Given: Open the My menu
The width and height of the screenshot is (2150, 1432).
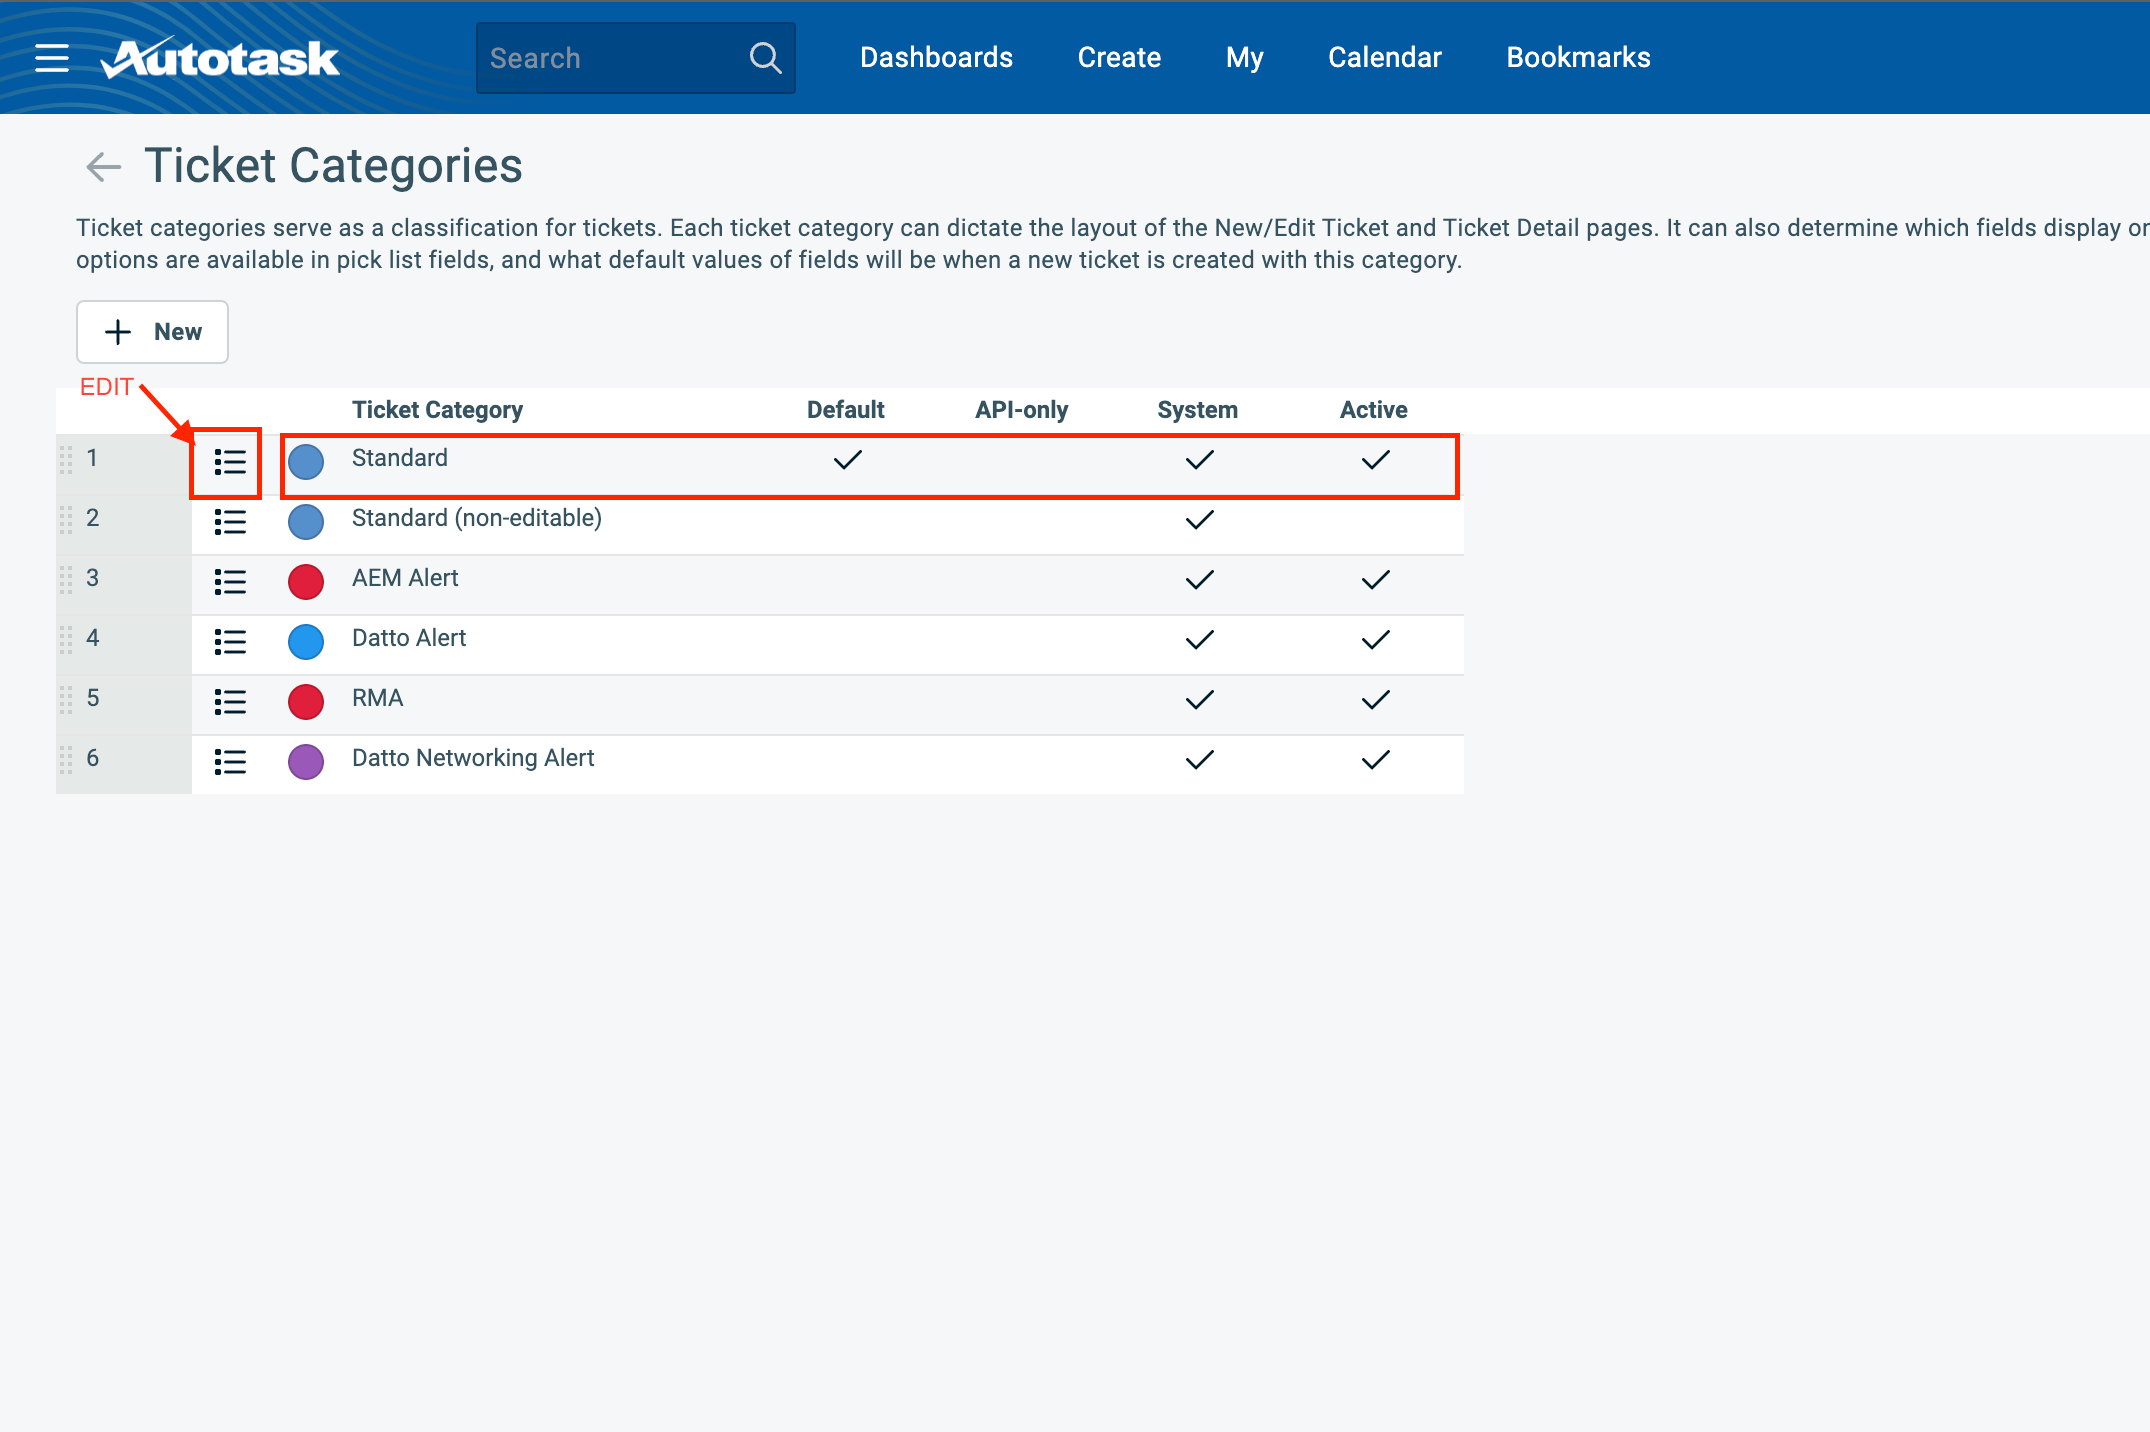Looking at the screenshot, I should (x=1244, y=58).
